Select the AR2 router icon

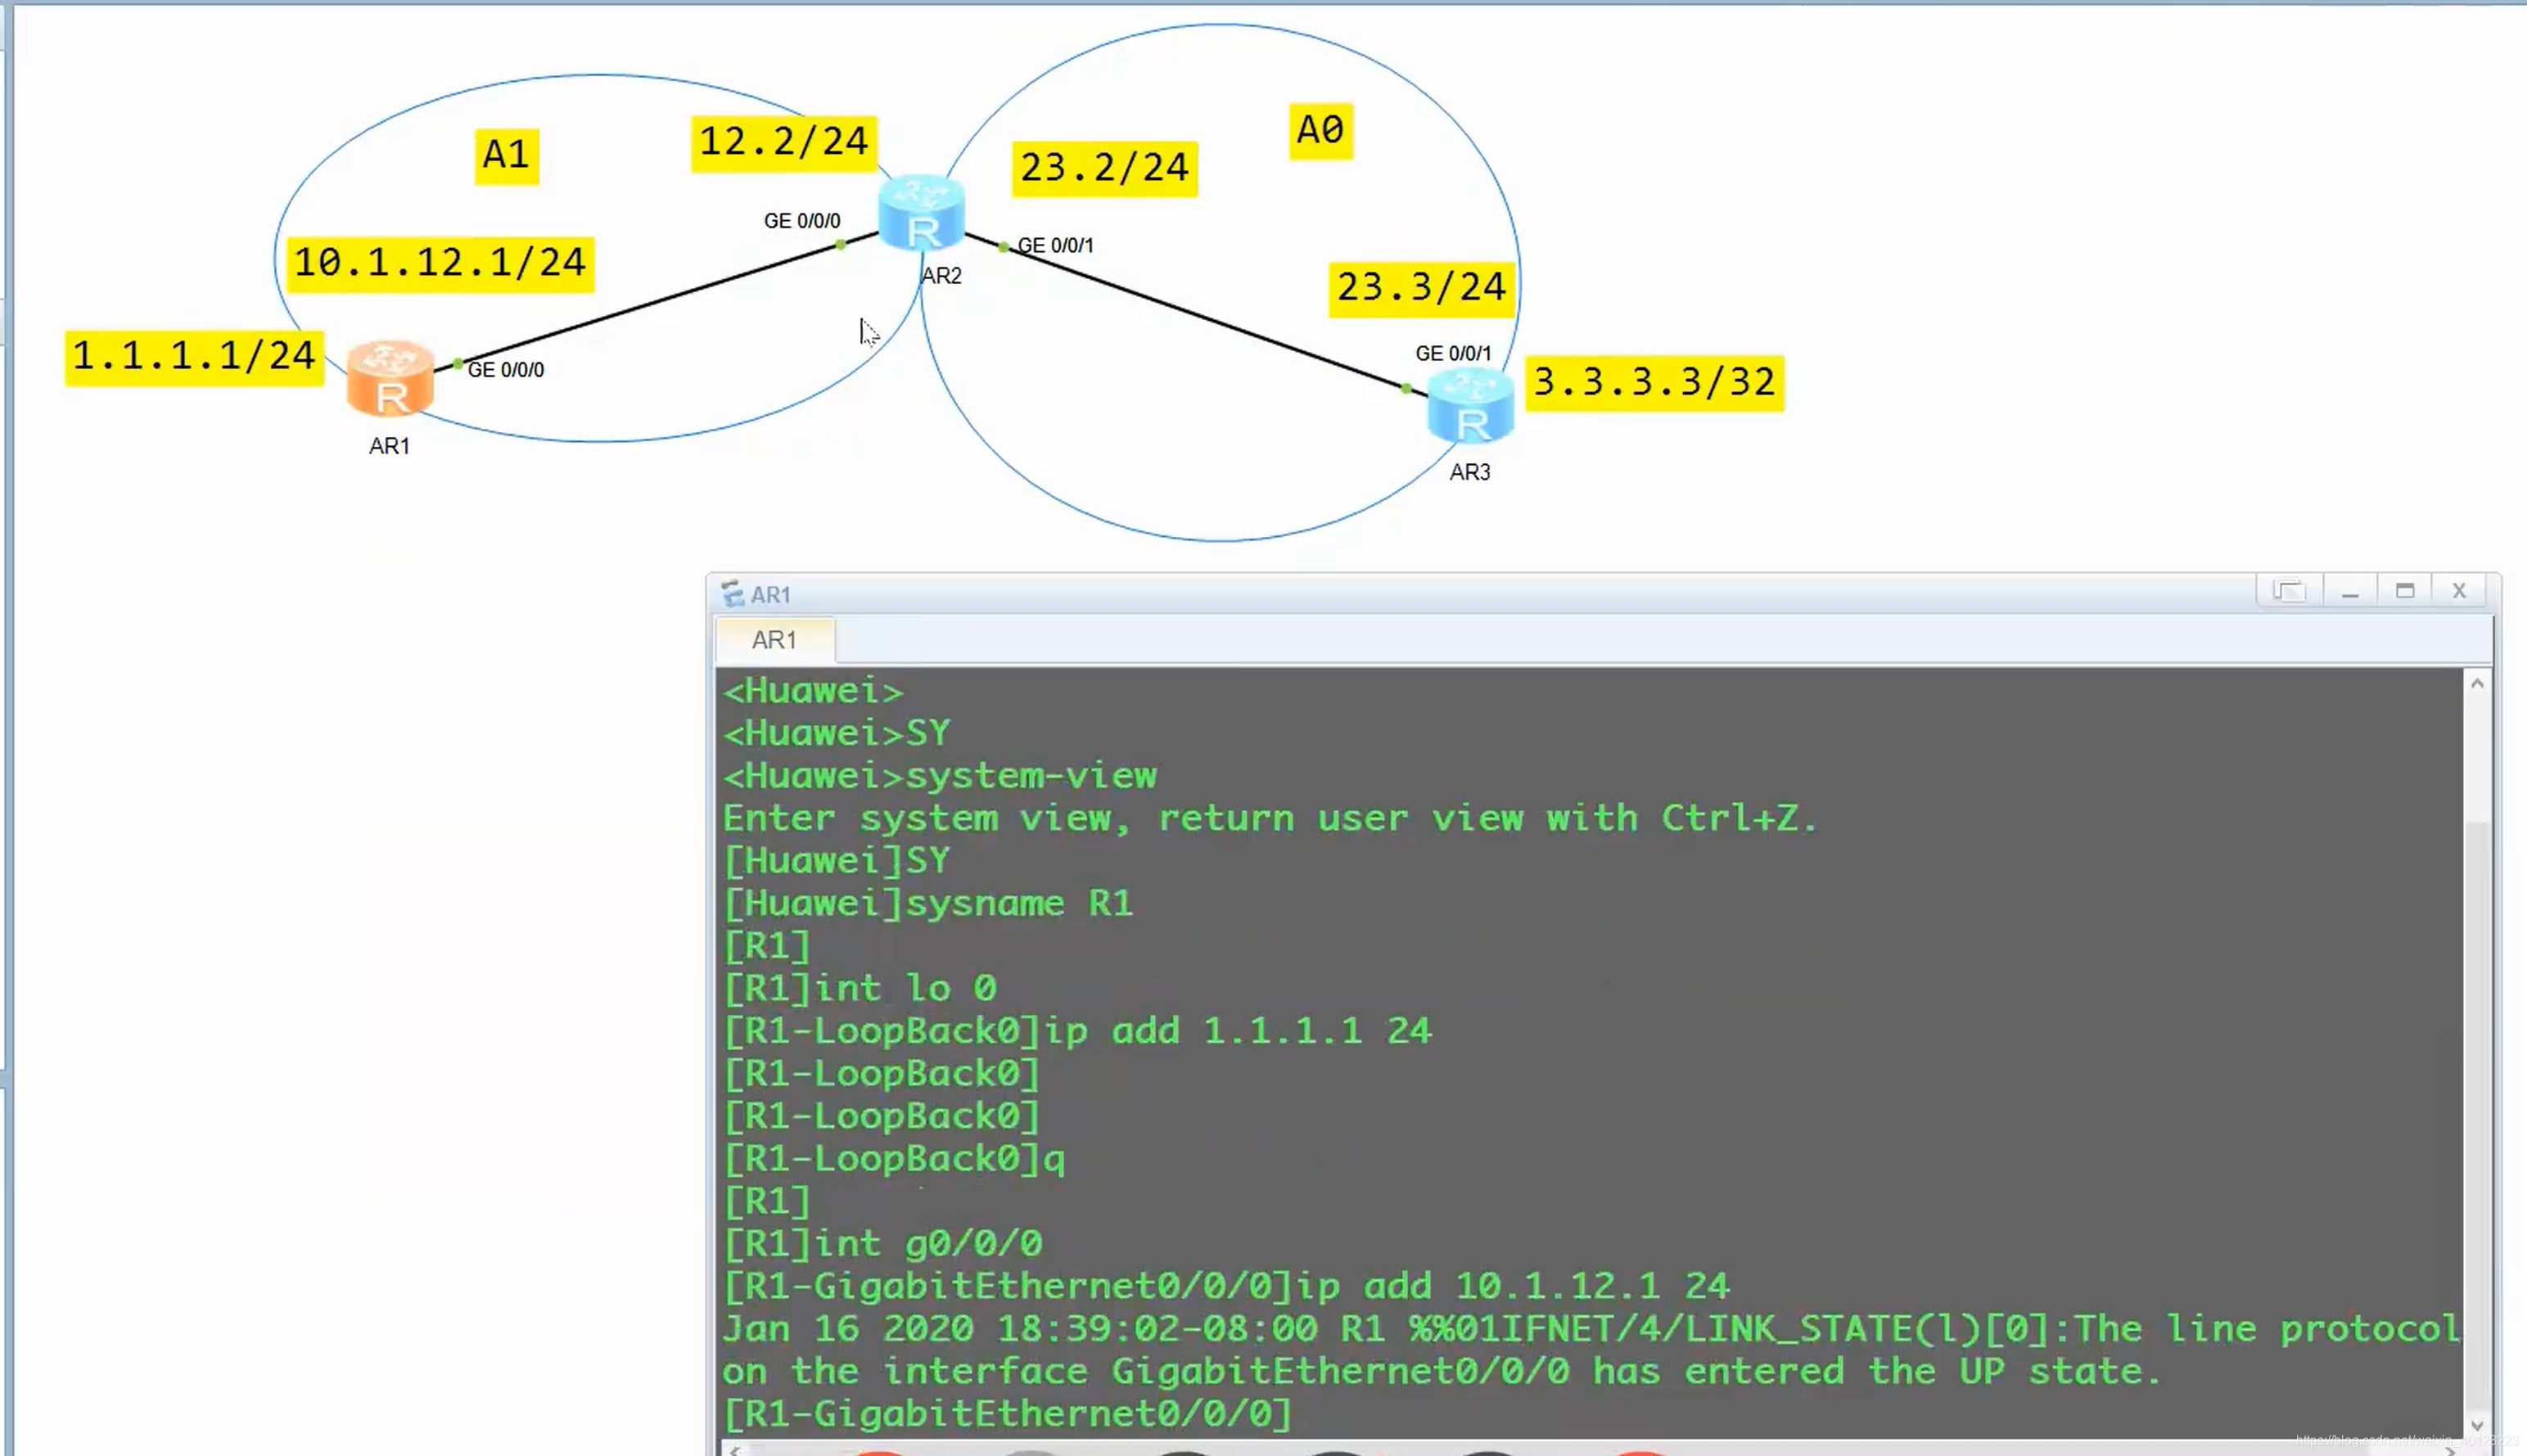point(921,212)
